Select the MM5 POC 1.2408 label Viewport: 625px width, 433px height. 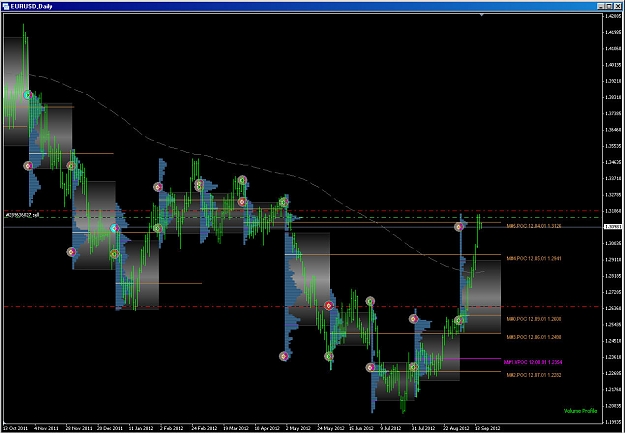point(534,337)
